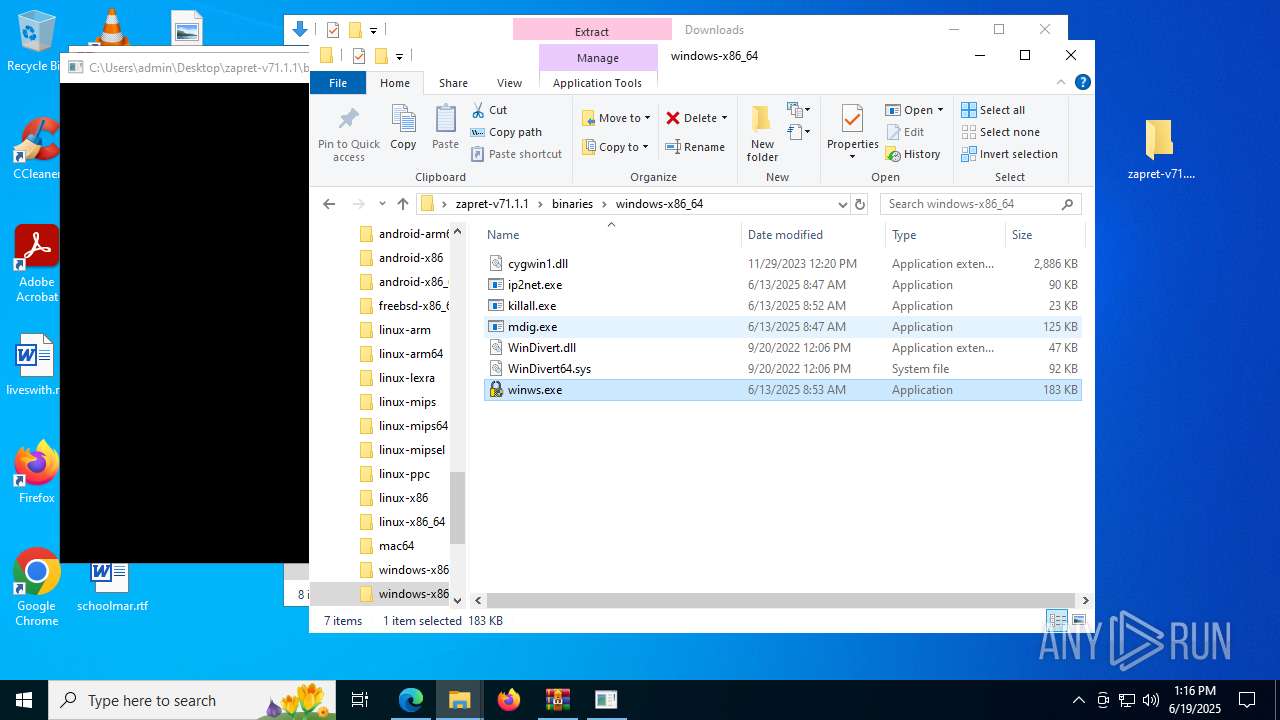1280x720 pixels.
Task: Click the Rename command
Action: pos(696,147)
